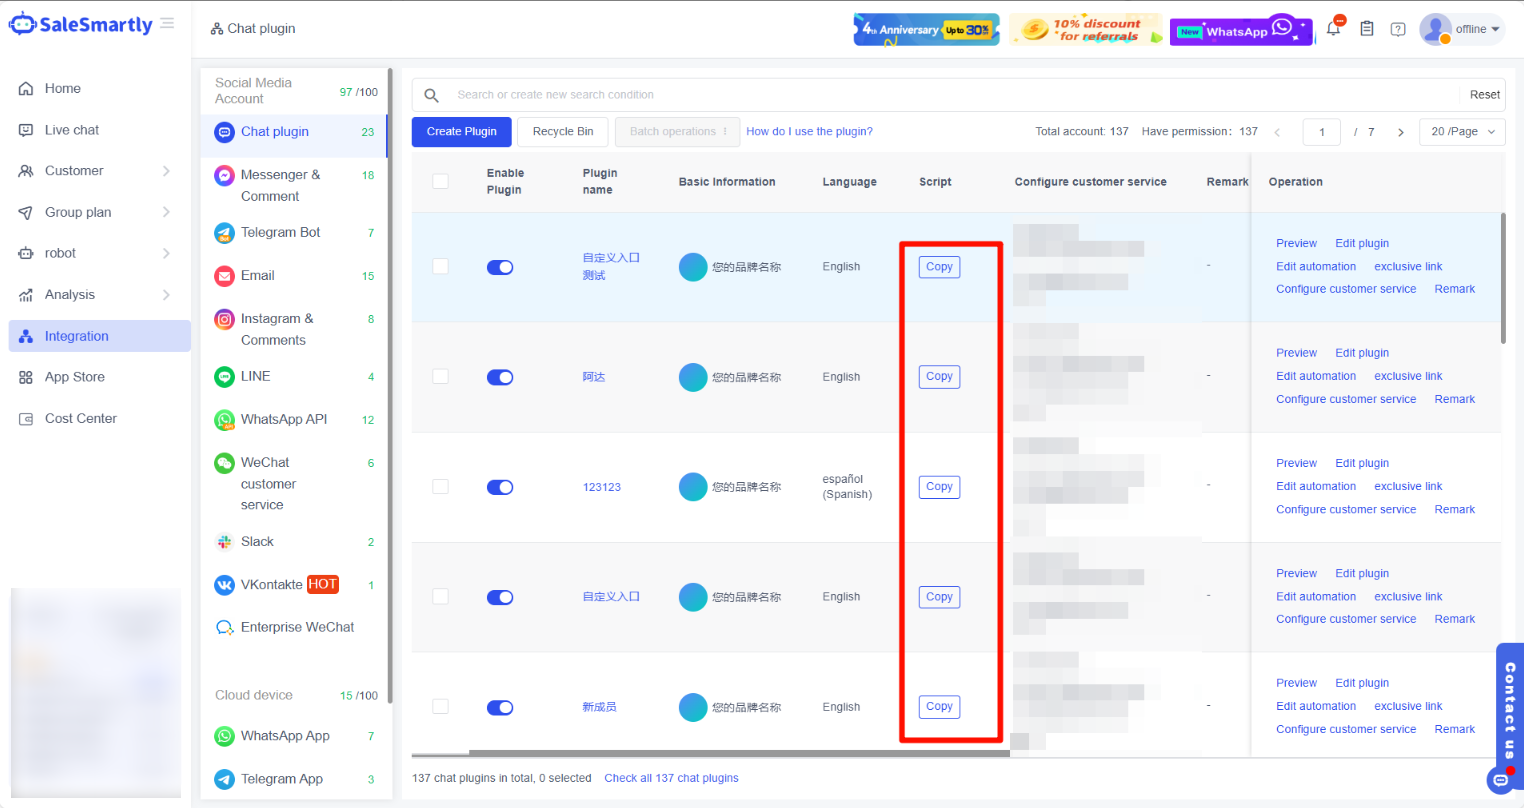
Task: Open WhatsApp API channel list item
Action: click(x=284, y=420)
